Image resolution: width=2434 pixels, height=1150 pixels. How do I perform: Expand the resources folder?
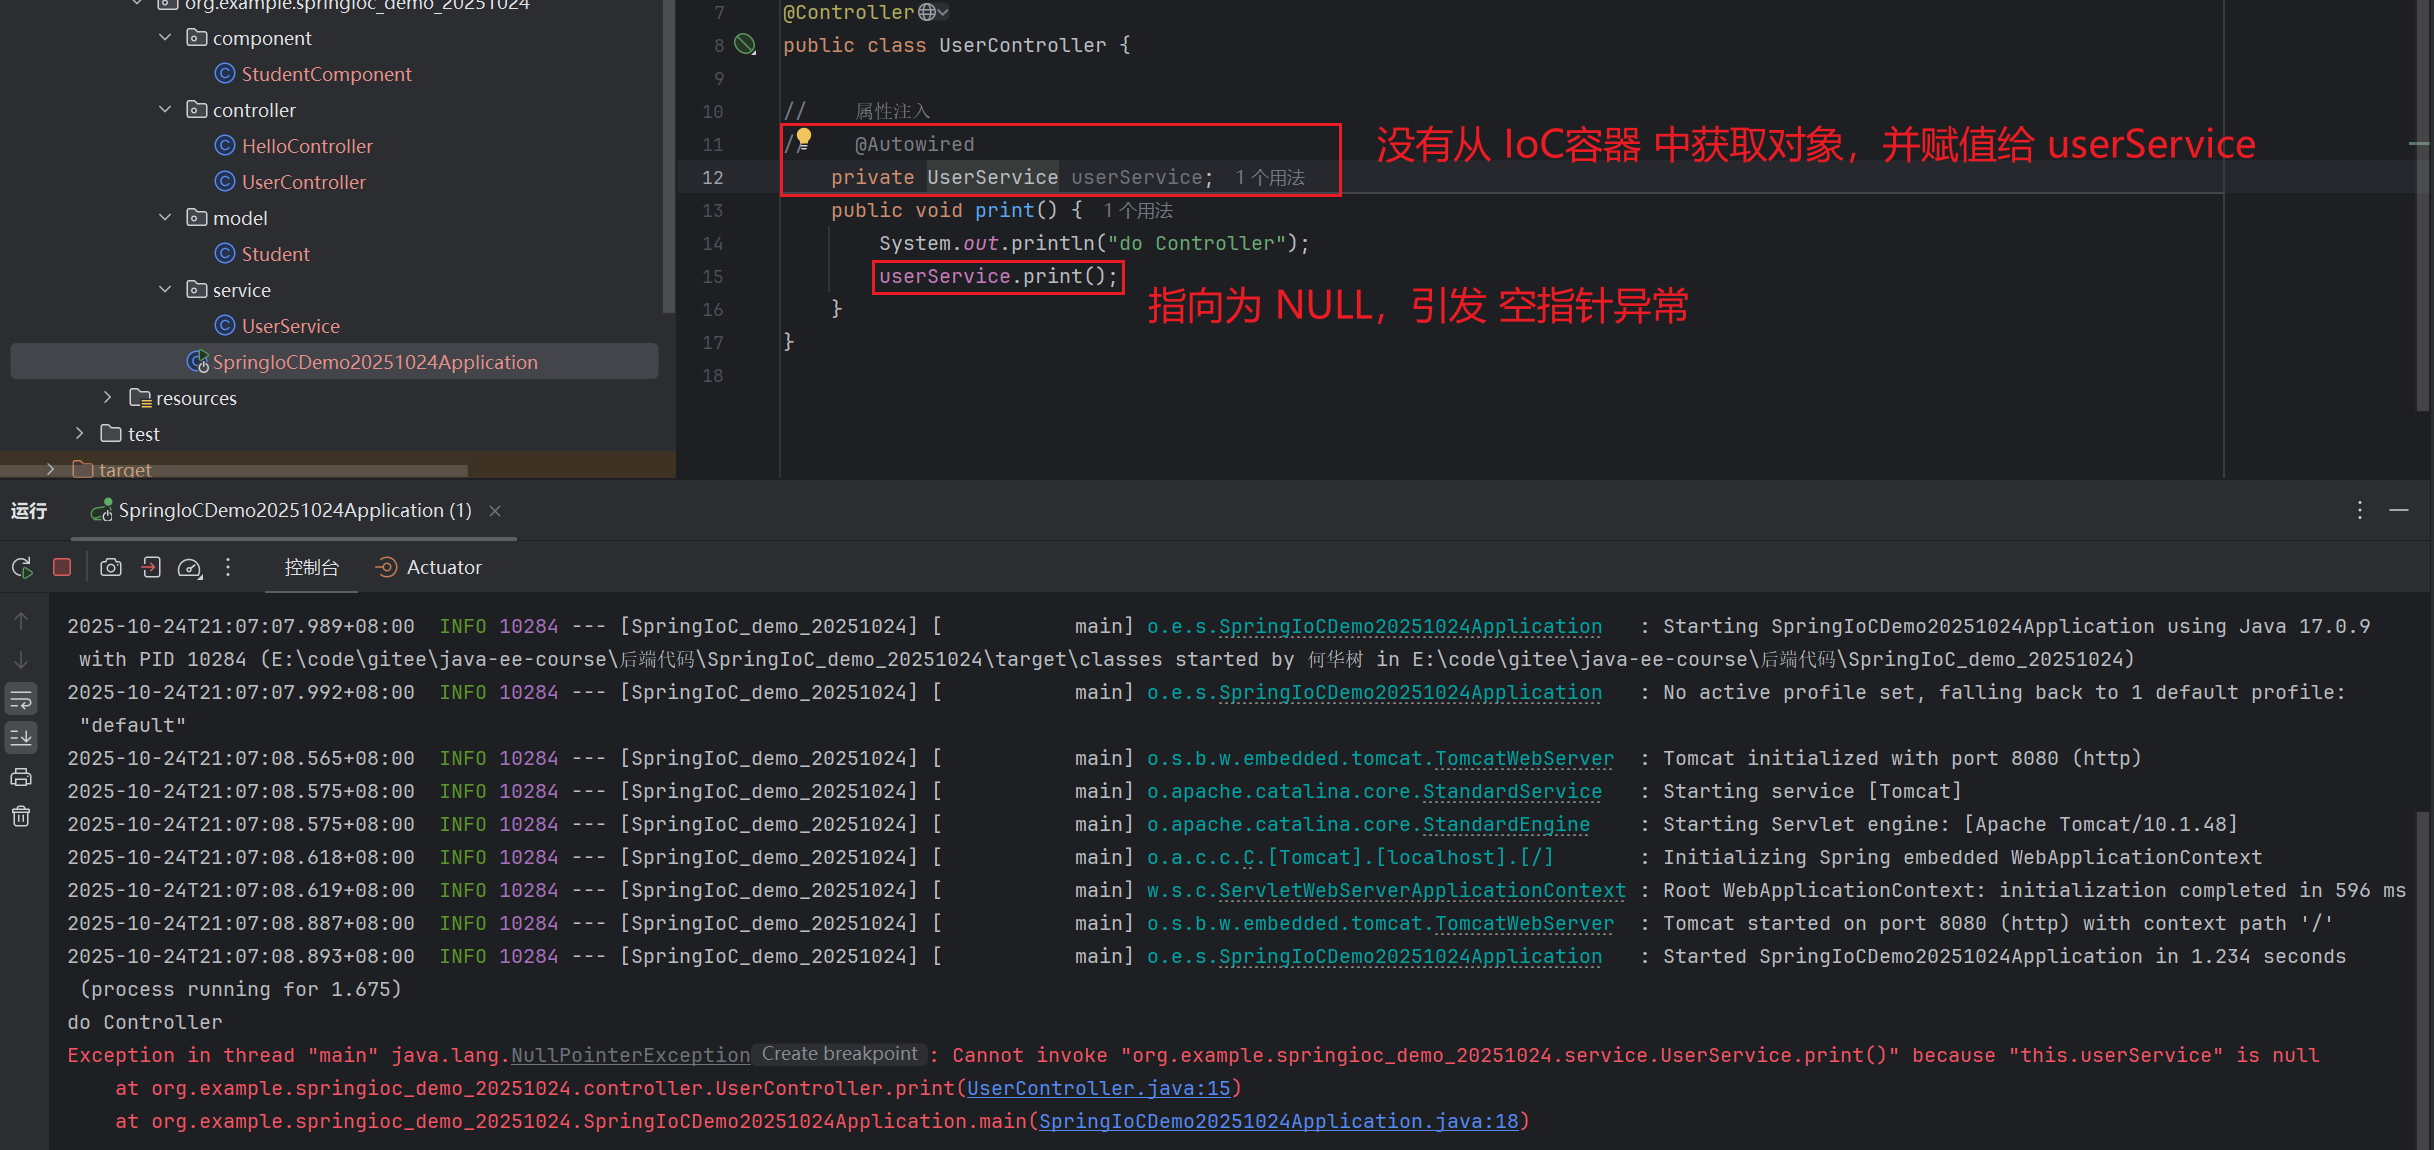pyautogui.click(x=108, y=397)
